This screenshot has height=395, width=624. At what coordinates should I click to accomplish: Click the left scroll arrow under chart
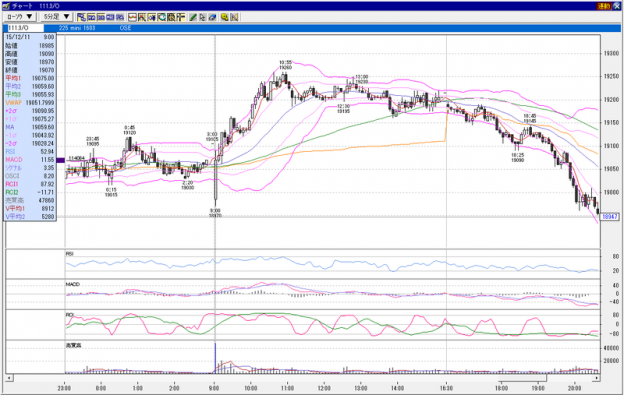[9, 377]
